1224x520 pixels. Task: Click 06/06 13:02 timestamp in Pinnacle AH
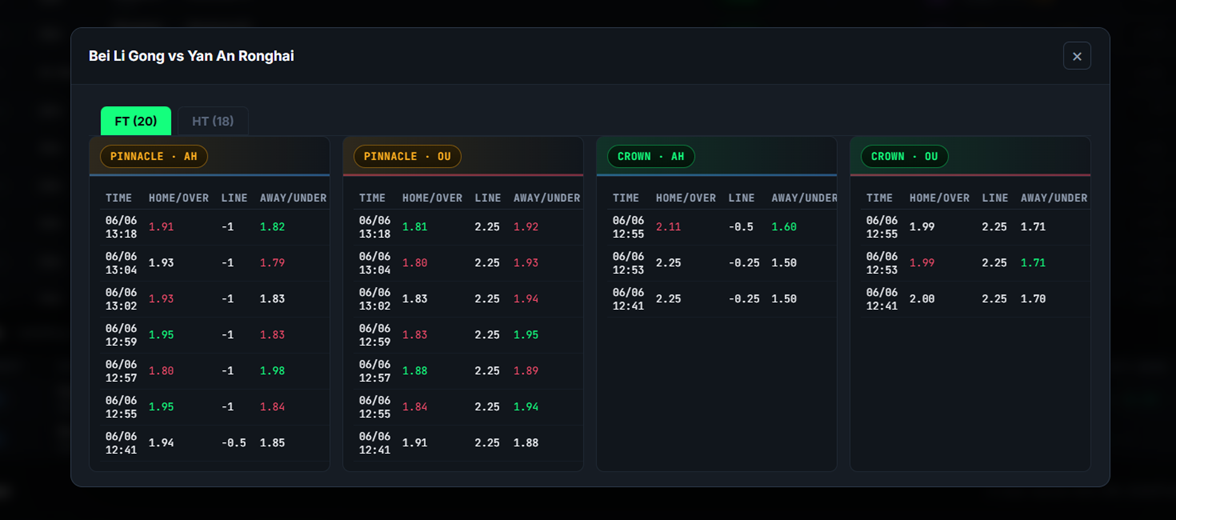tap(121, 299)
